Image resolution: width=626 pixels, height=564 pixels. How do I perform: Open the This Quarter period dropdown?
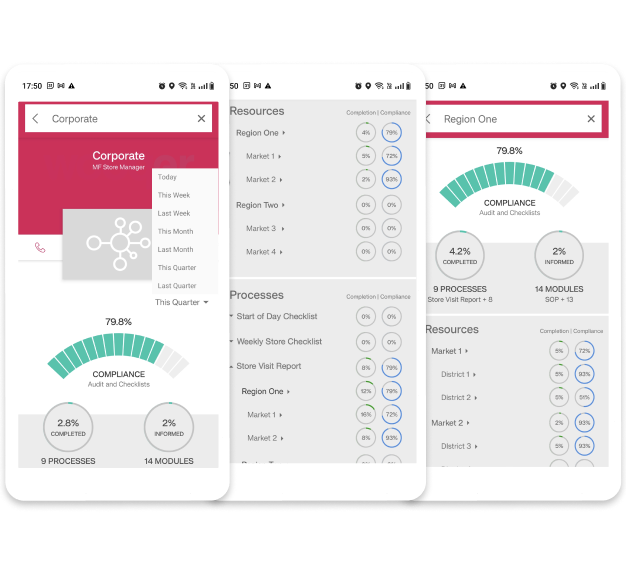coord(182,302)
